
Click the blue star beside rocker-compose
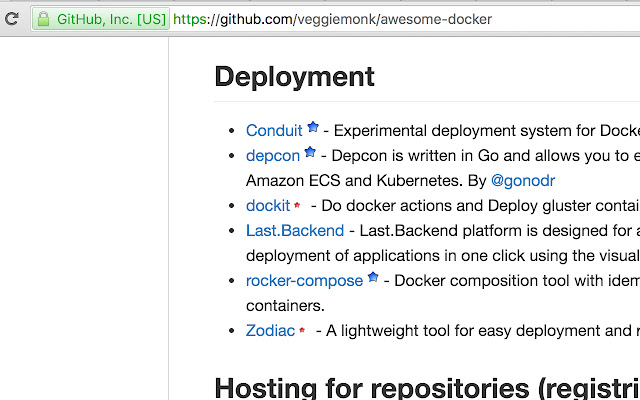tap(373, 278)
